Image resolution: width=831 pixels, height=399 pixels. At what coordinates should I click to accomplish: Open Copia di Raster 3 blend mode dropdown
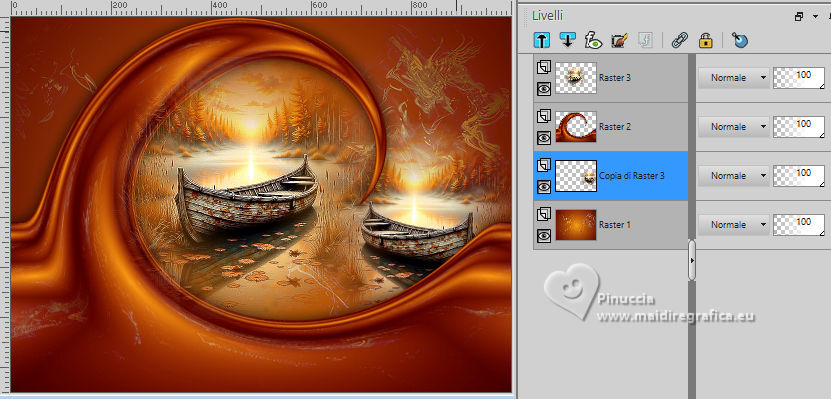click(x=733, y=175)
